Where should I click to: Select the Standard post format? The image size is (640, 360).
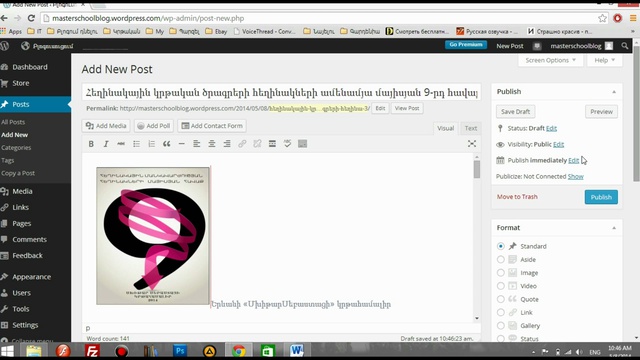(x=500, y=246)
